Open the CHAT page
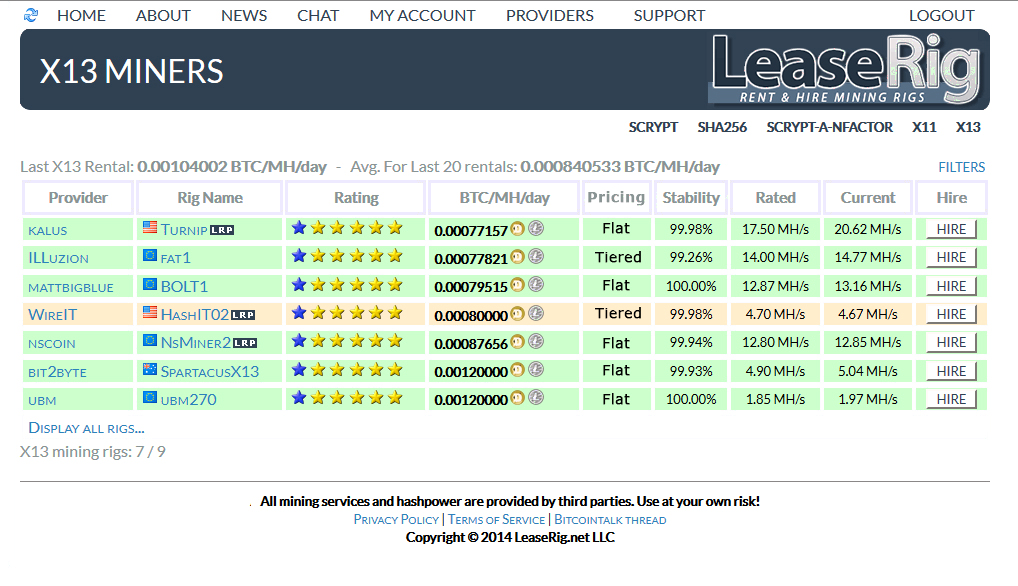The image size is (1018, 586). coord(318,16)
